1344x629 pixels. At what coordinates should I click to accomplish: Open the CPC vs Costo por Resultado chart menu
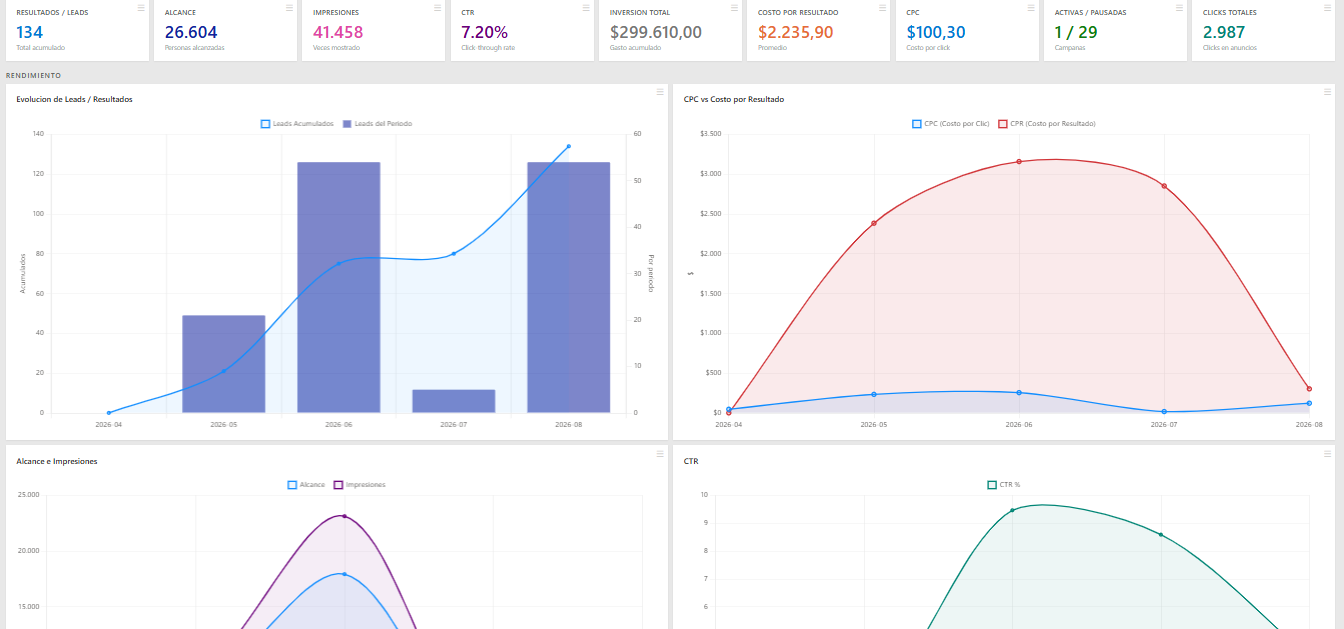point(1326,92)
